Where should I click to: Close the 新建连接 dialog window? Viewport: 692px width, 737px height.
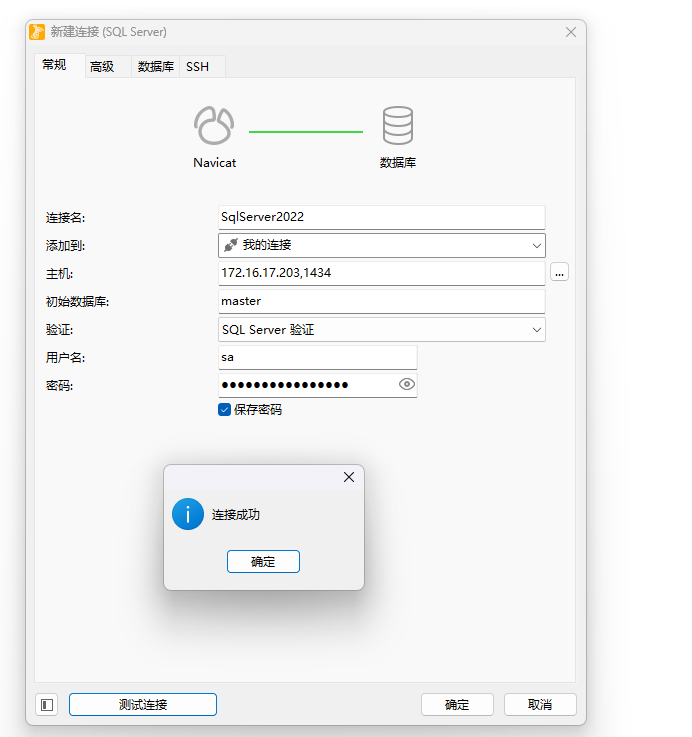[x=571, y=32]
